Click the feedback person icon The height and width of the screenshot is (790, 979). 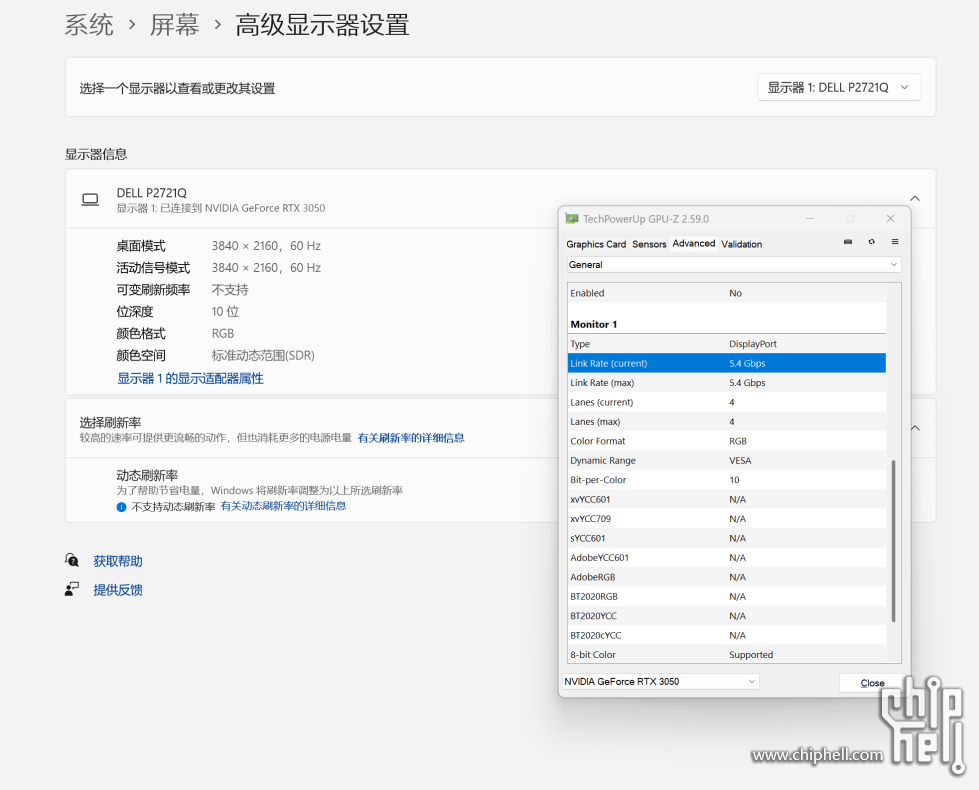point(72,589)
